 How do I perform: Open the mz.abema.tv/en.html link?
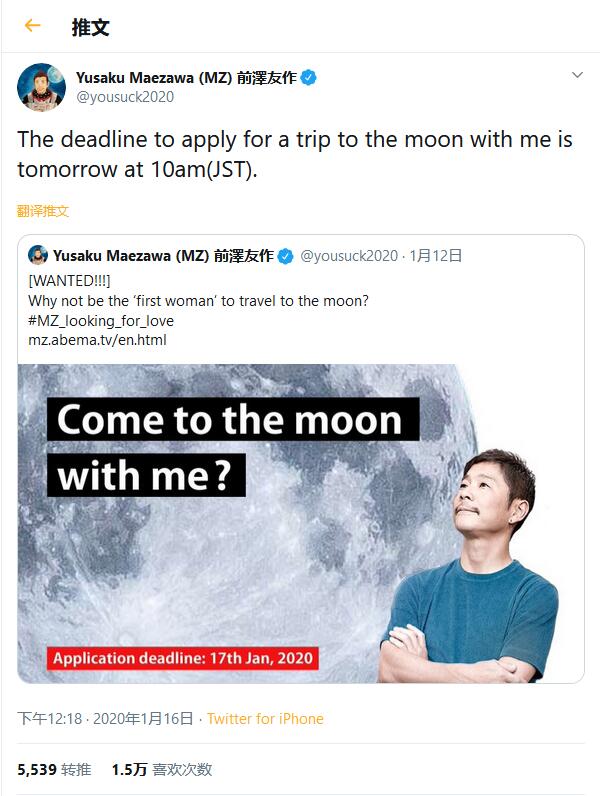point(97,340)
